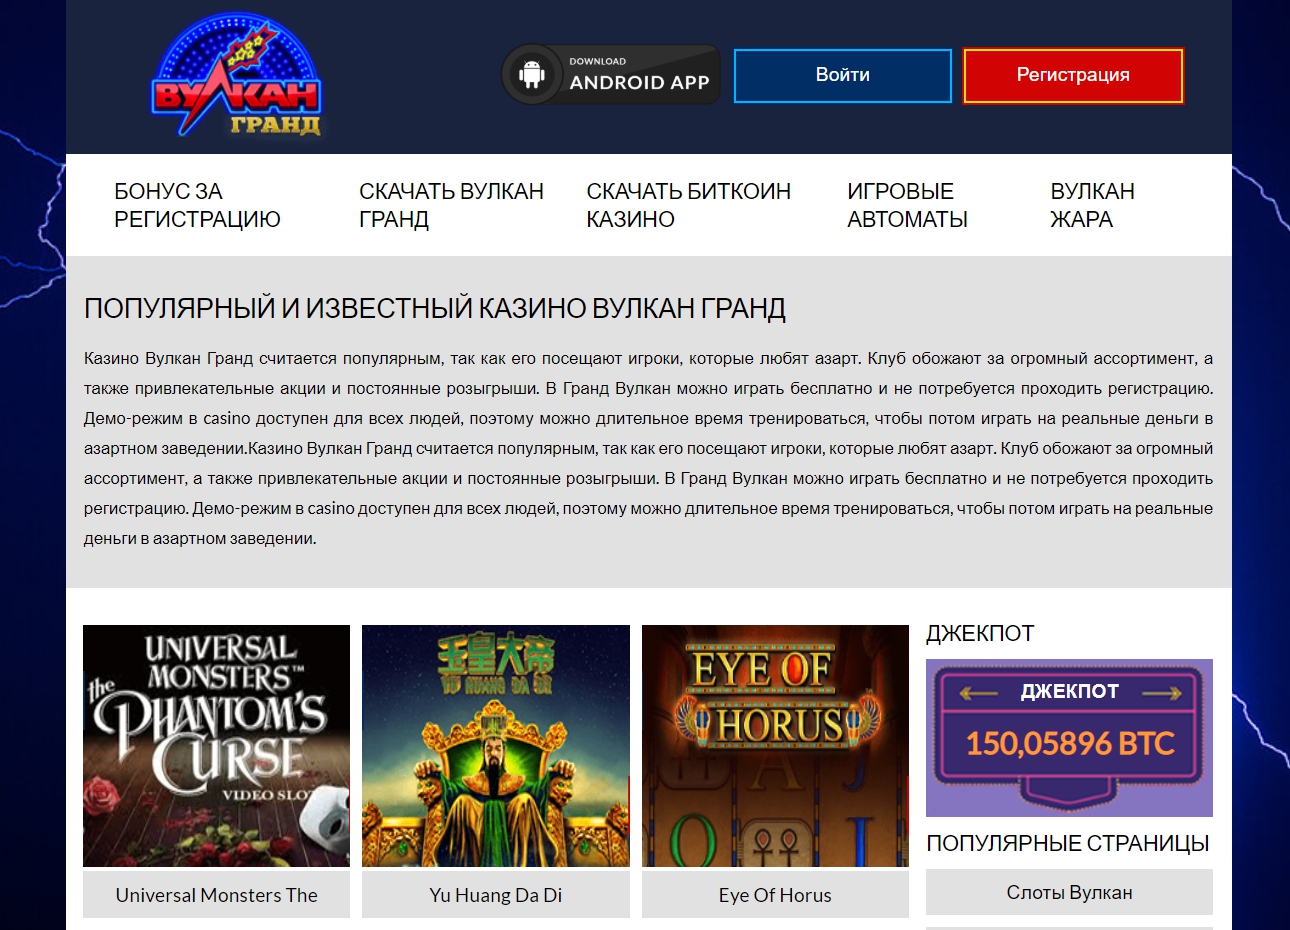Download the Android App
This screenshot has width=1290, height=930.
point(611,74)
